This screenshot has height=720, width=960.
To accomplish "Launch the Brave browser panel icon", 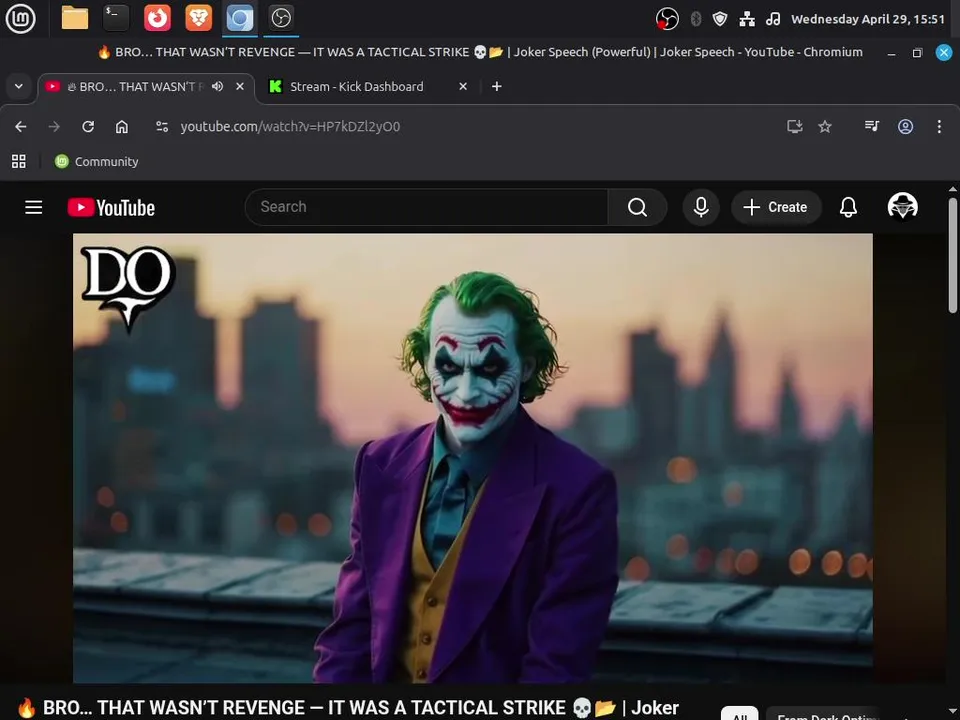I will [198, 18].
